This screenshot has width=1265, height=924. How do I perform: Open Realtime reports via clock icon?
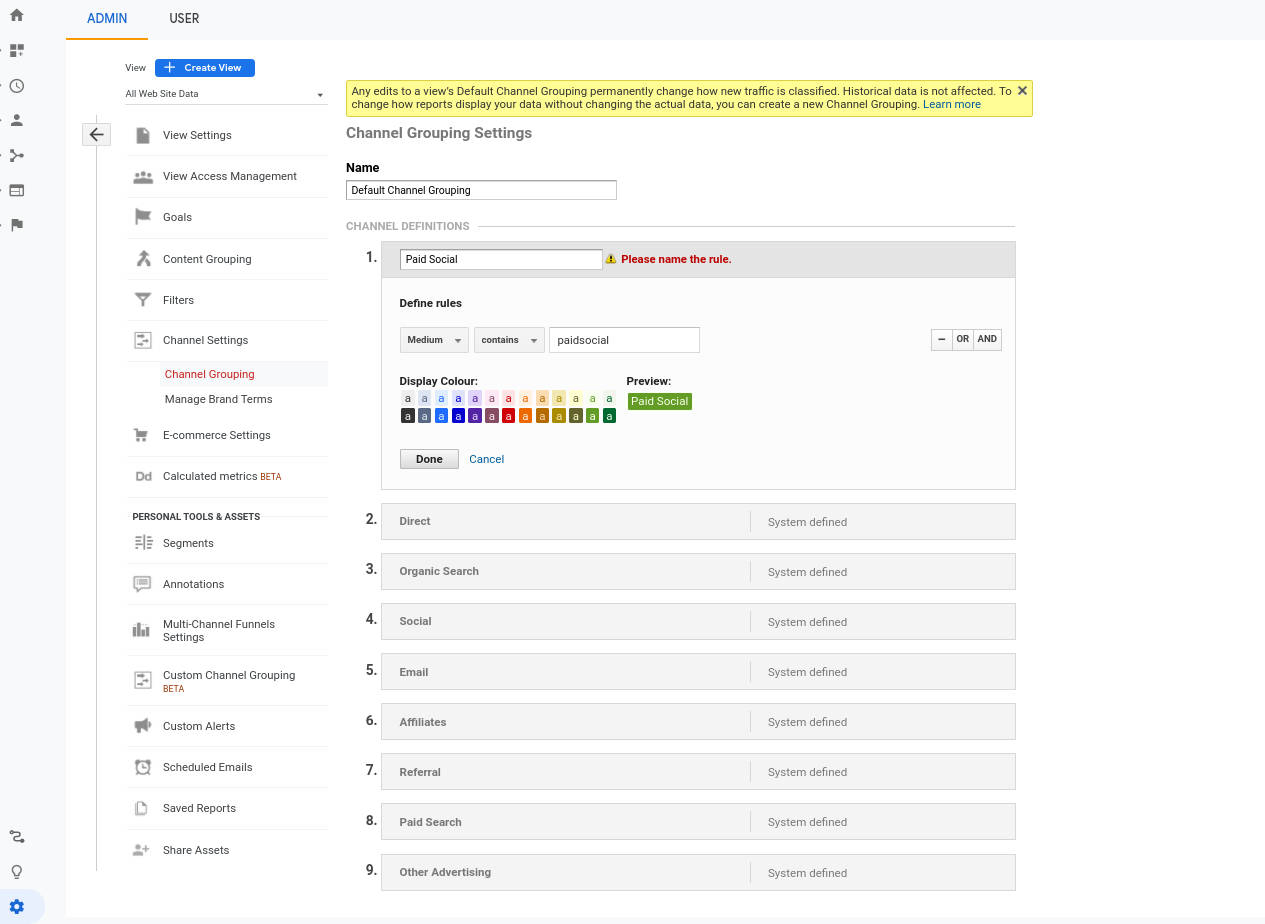pyautogui.click(x=17, y=86)
